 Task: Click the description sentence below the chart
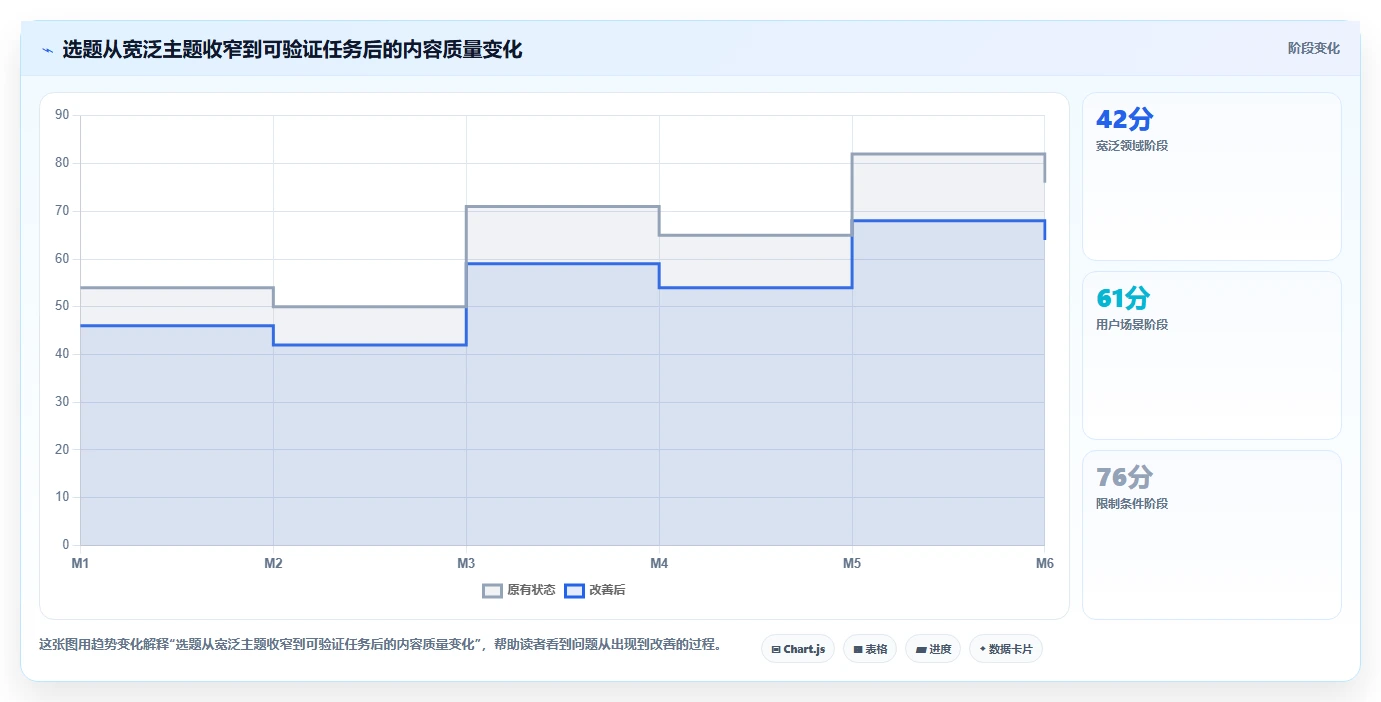click(380, 645)
